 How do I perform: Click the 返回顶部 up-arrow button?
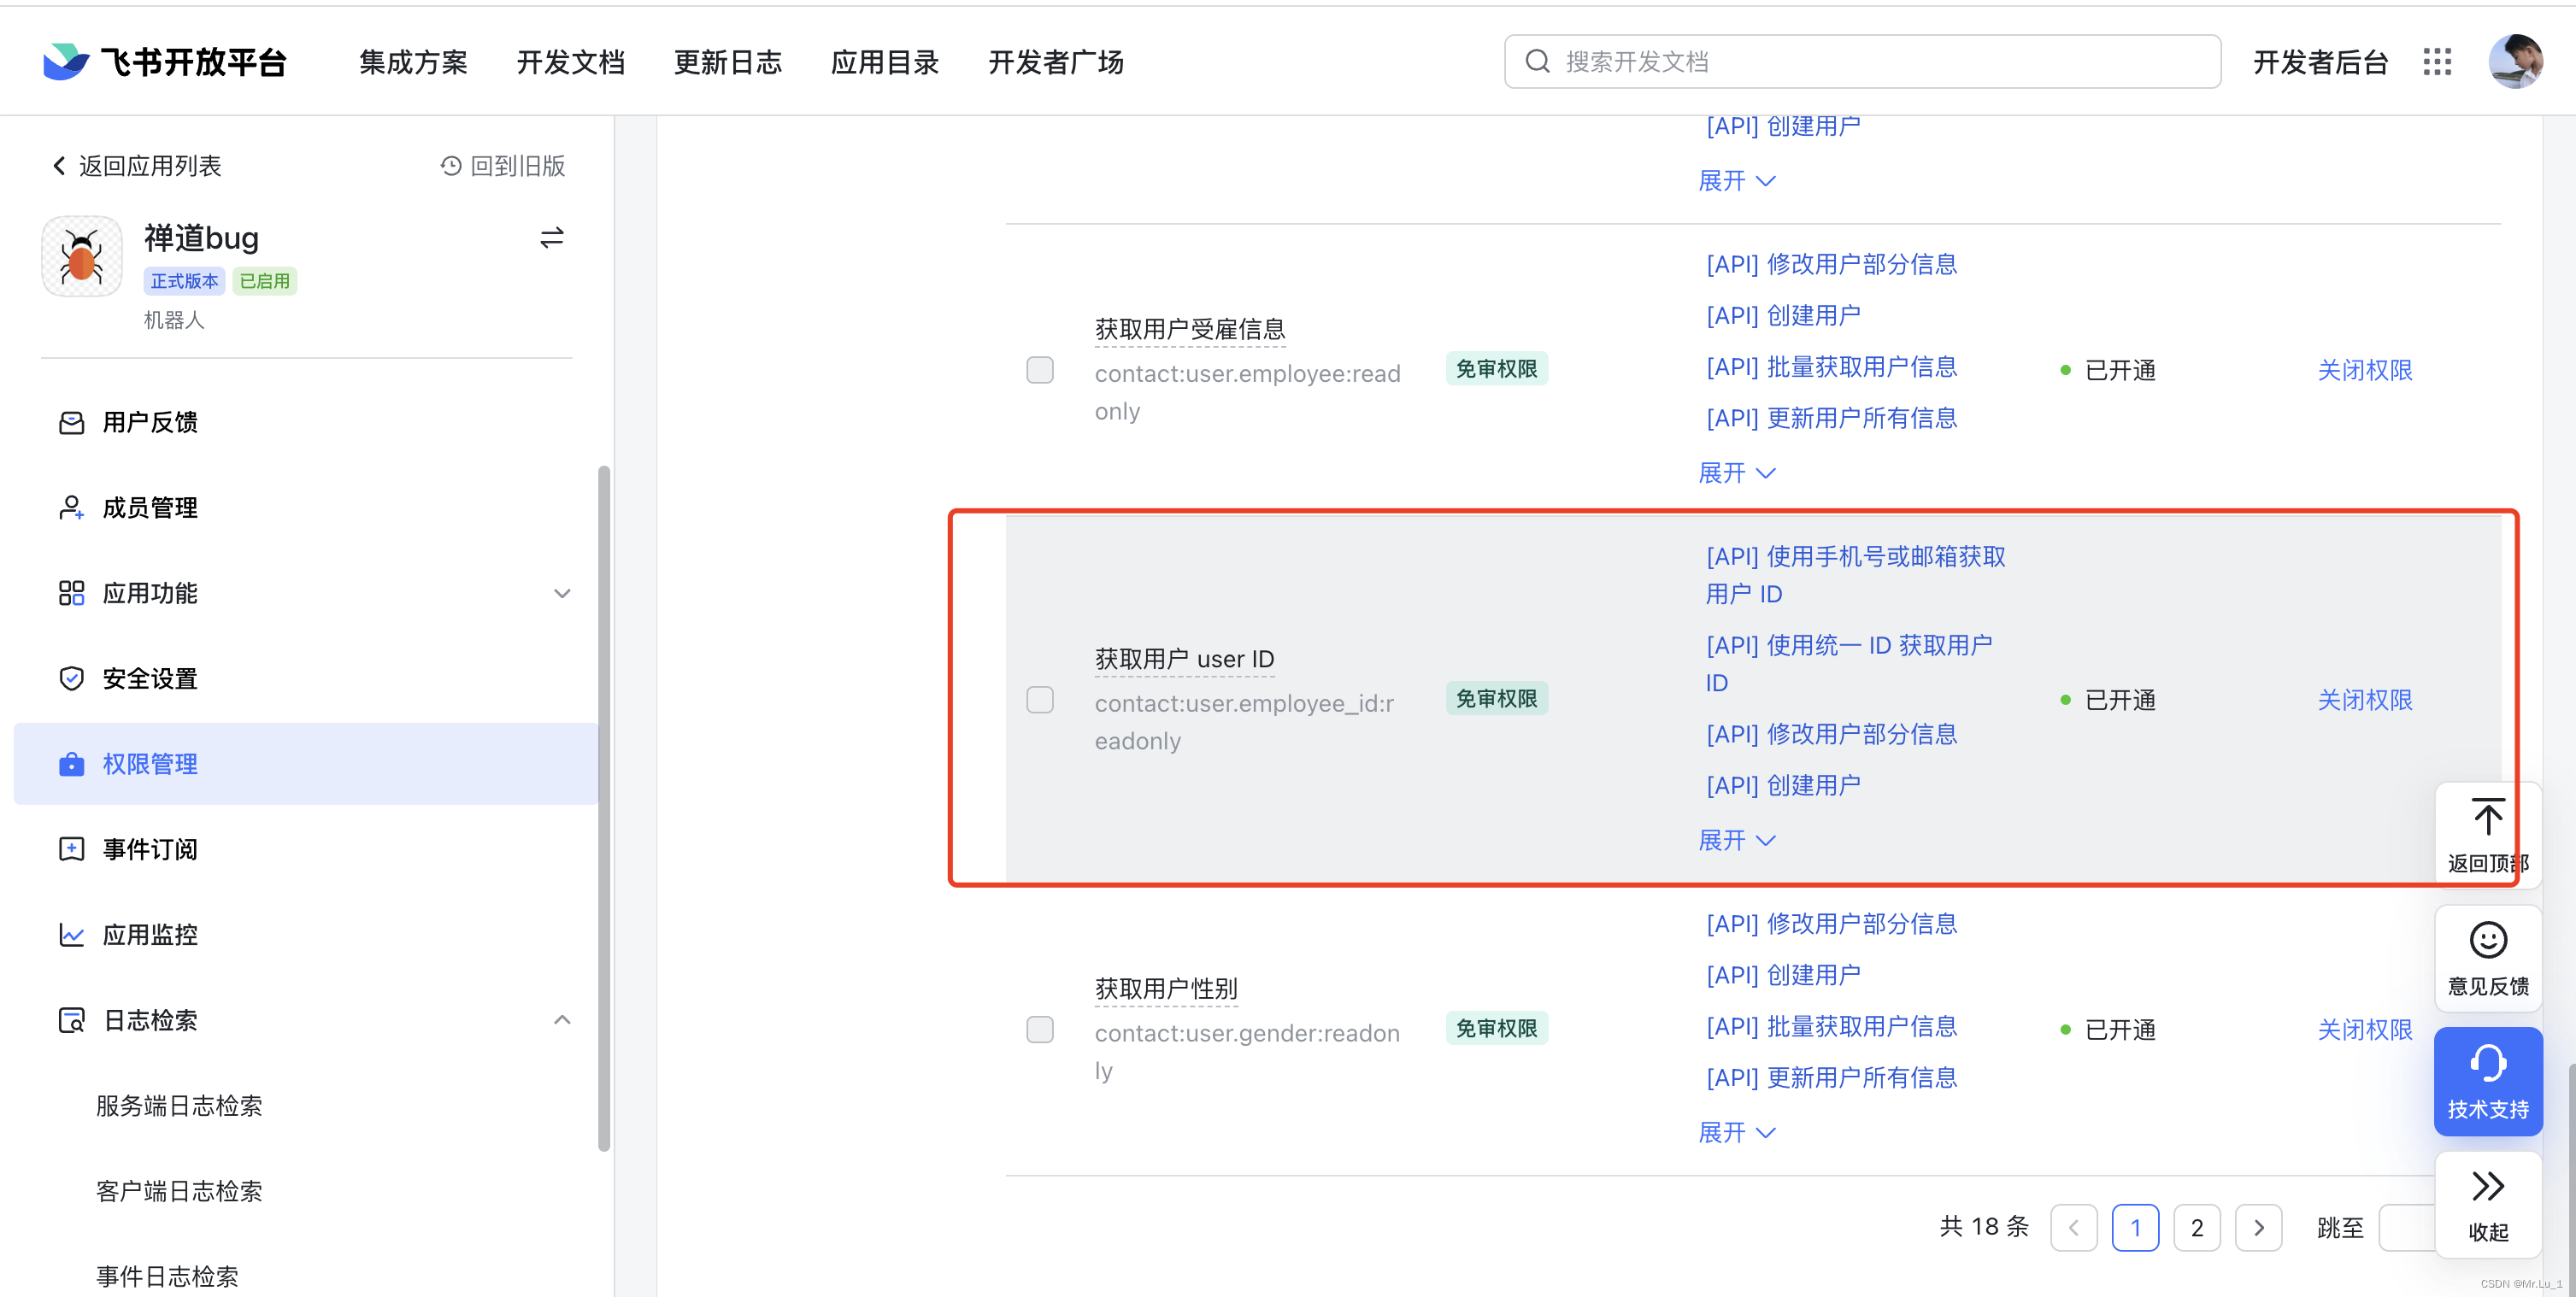coord(2487,835)
